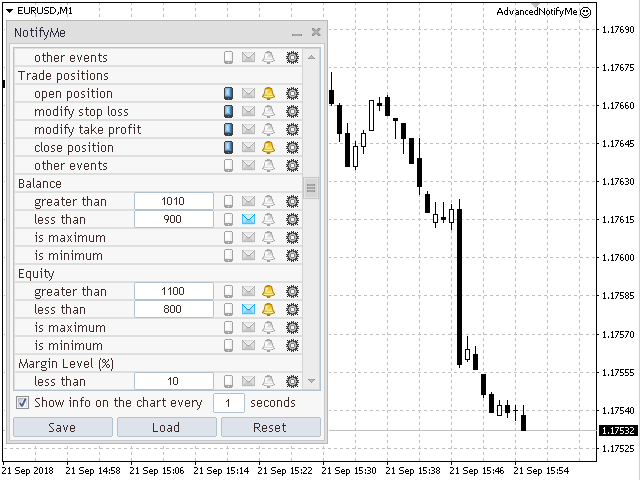Screen dimensions: 640x480
Task: Click the Balance greater than value field
Action: point(173,201)
